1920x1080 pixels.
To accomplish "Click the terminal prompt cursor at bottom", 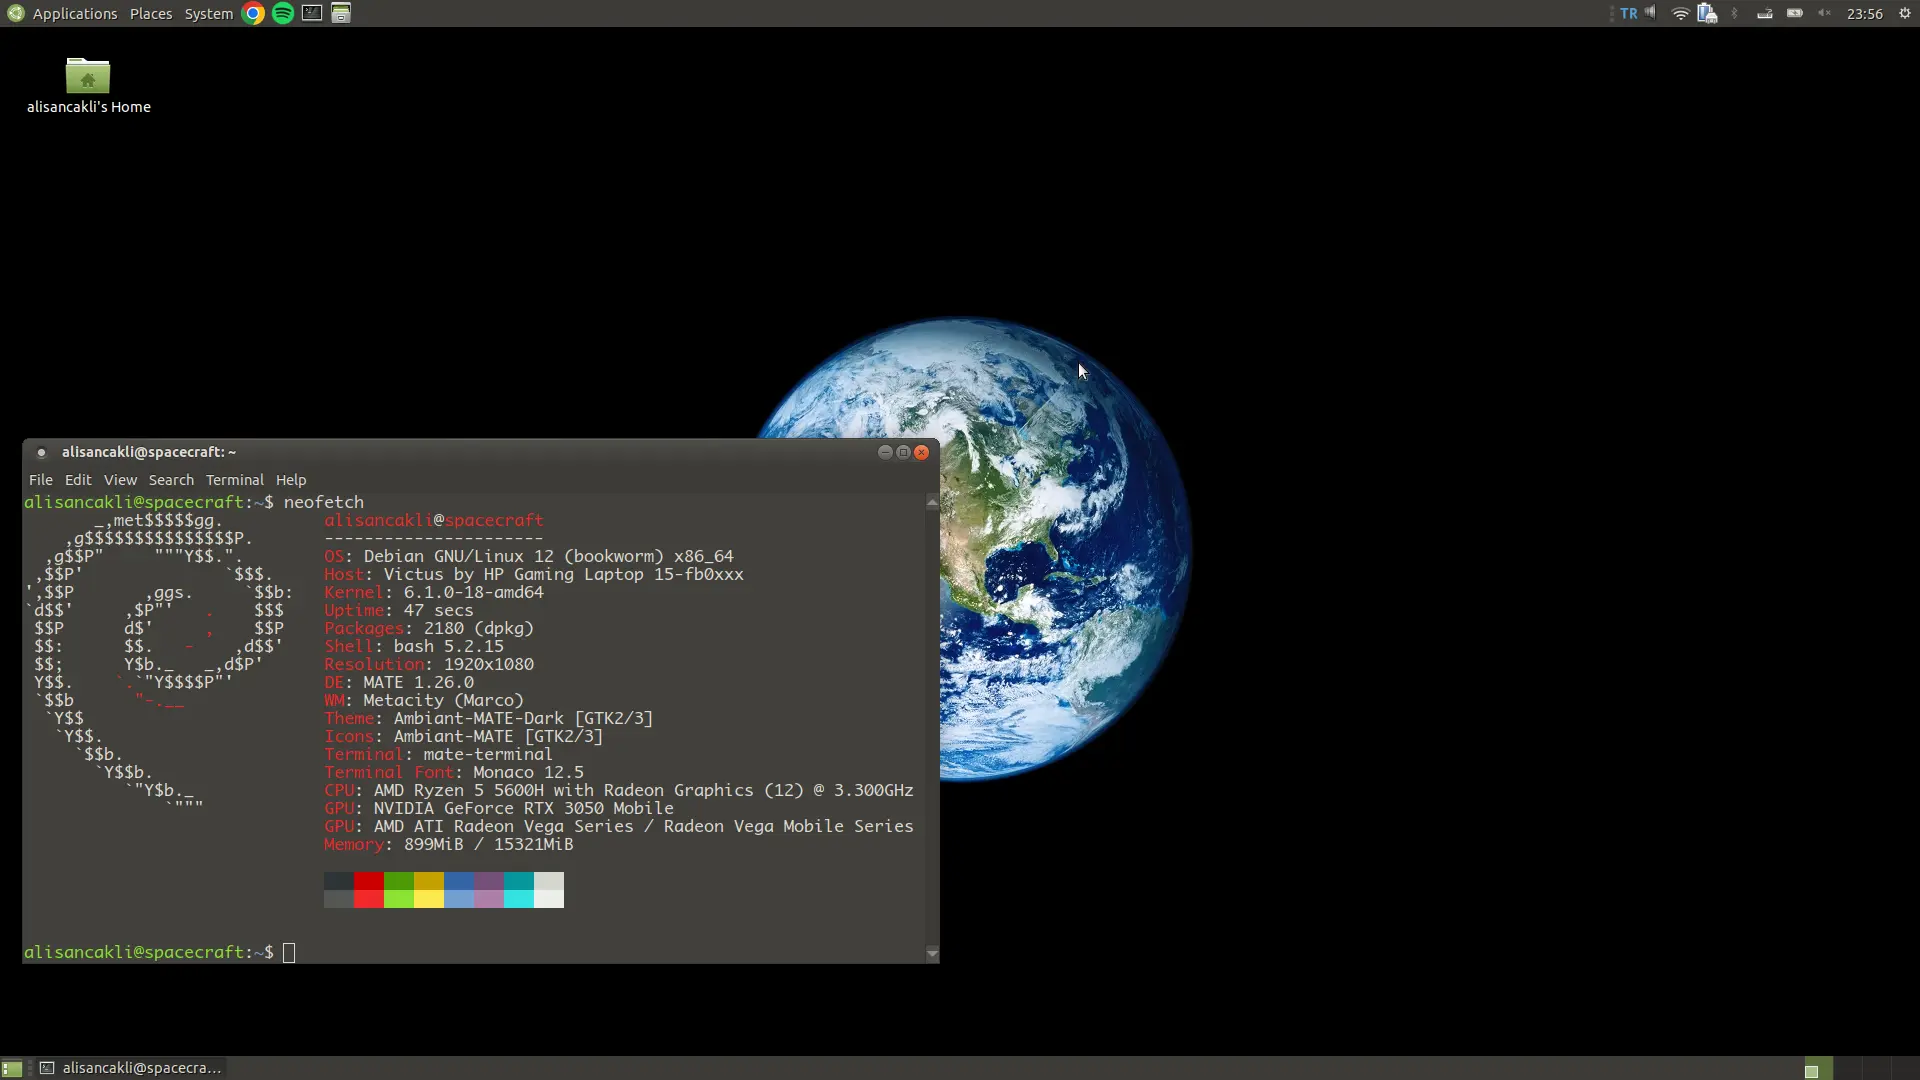I will [x=289, y=953].
